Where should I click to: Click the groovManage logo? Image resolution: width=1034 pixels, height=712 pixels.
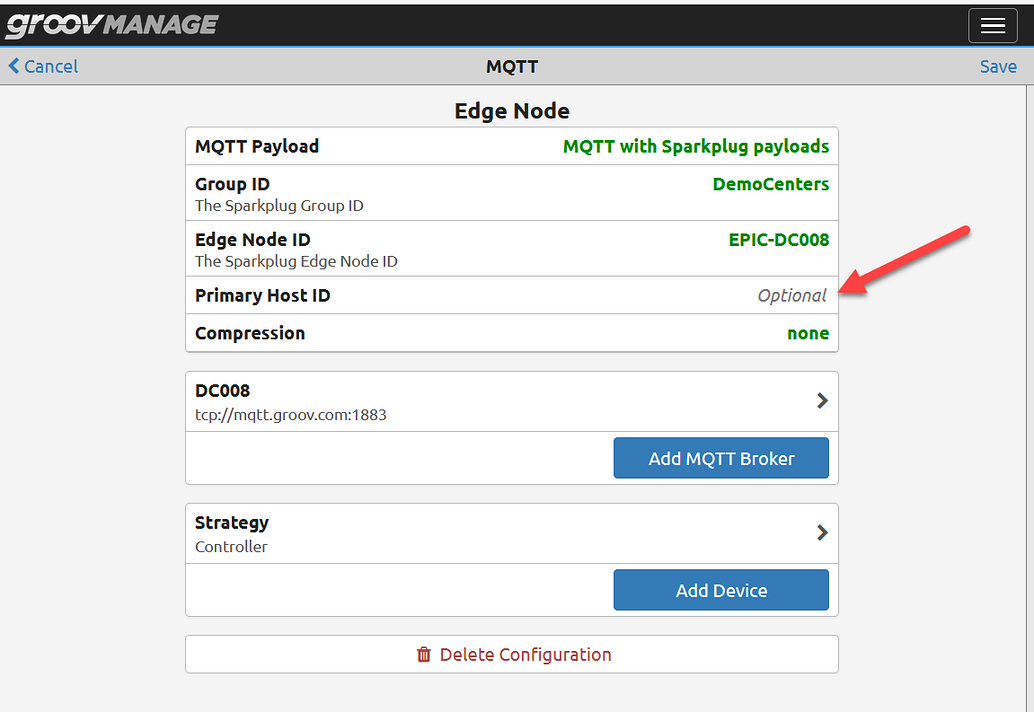[110, 25]
